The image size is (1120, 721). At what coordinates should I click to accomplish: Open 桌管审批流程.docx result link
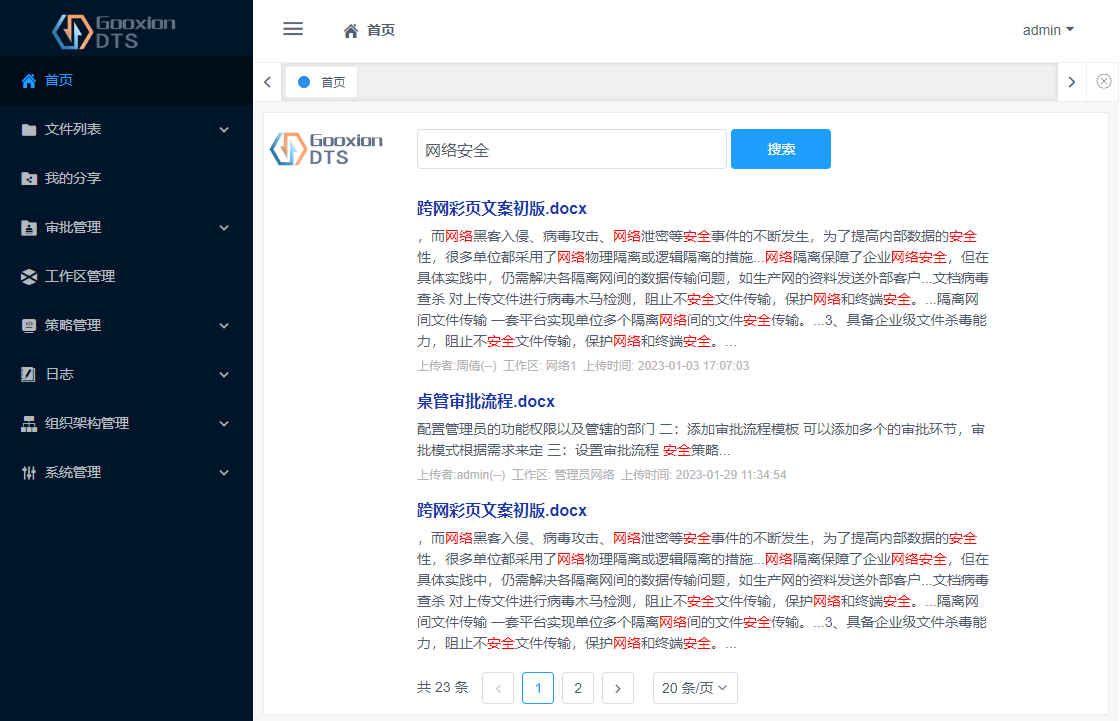click(485, 402)
